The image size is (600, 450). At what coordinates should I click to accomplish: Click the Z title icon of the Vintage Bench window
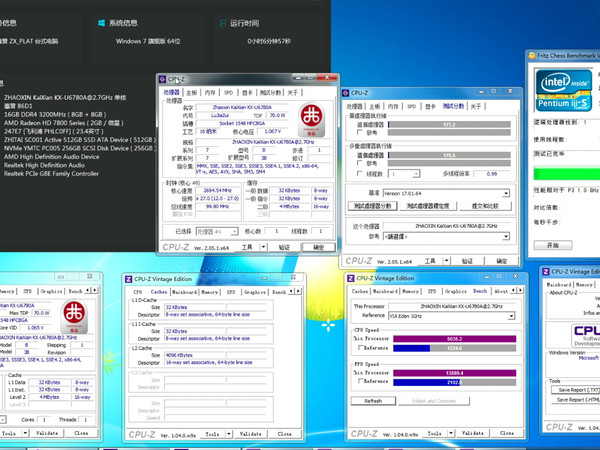click(x=351, y=278)
